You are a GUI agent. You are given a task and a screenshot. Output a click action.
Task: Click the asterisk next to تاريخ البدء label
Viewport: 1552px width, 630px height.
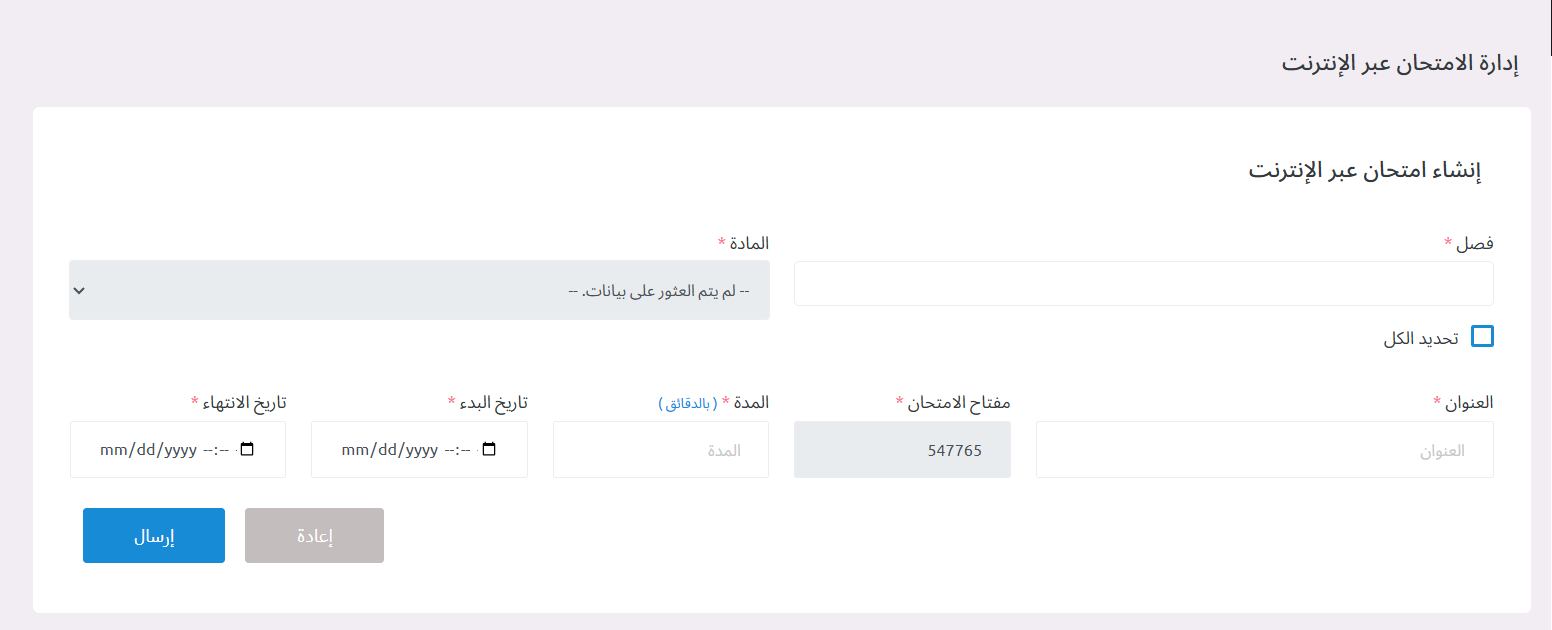[453, 401]
